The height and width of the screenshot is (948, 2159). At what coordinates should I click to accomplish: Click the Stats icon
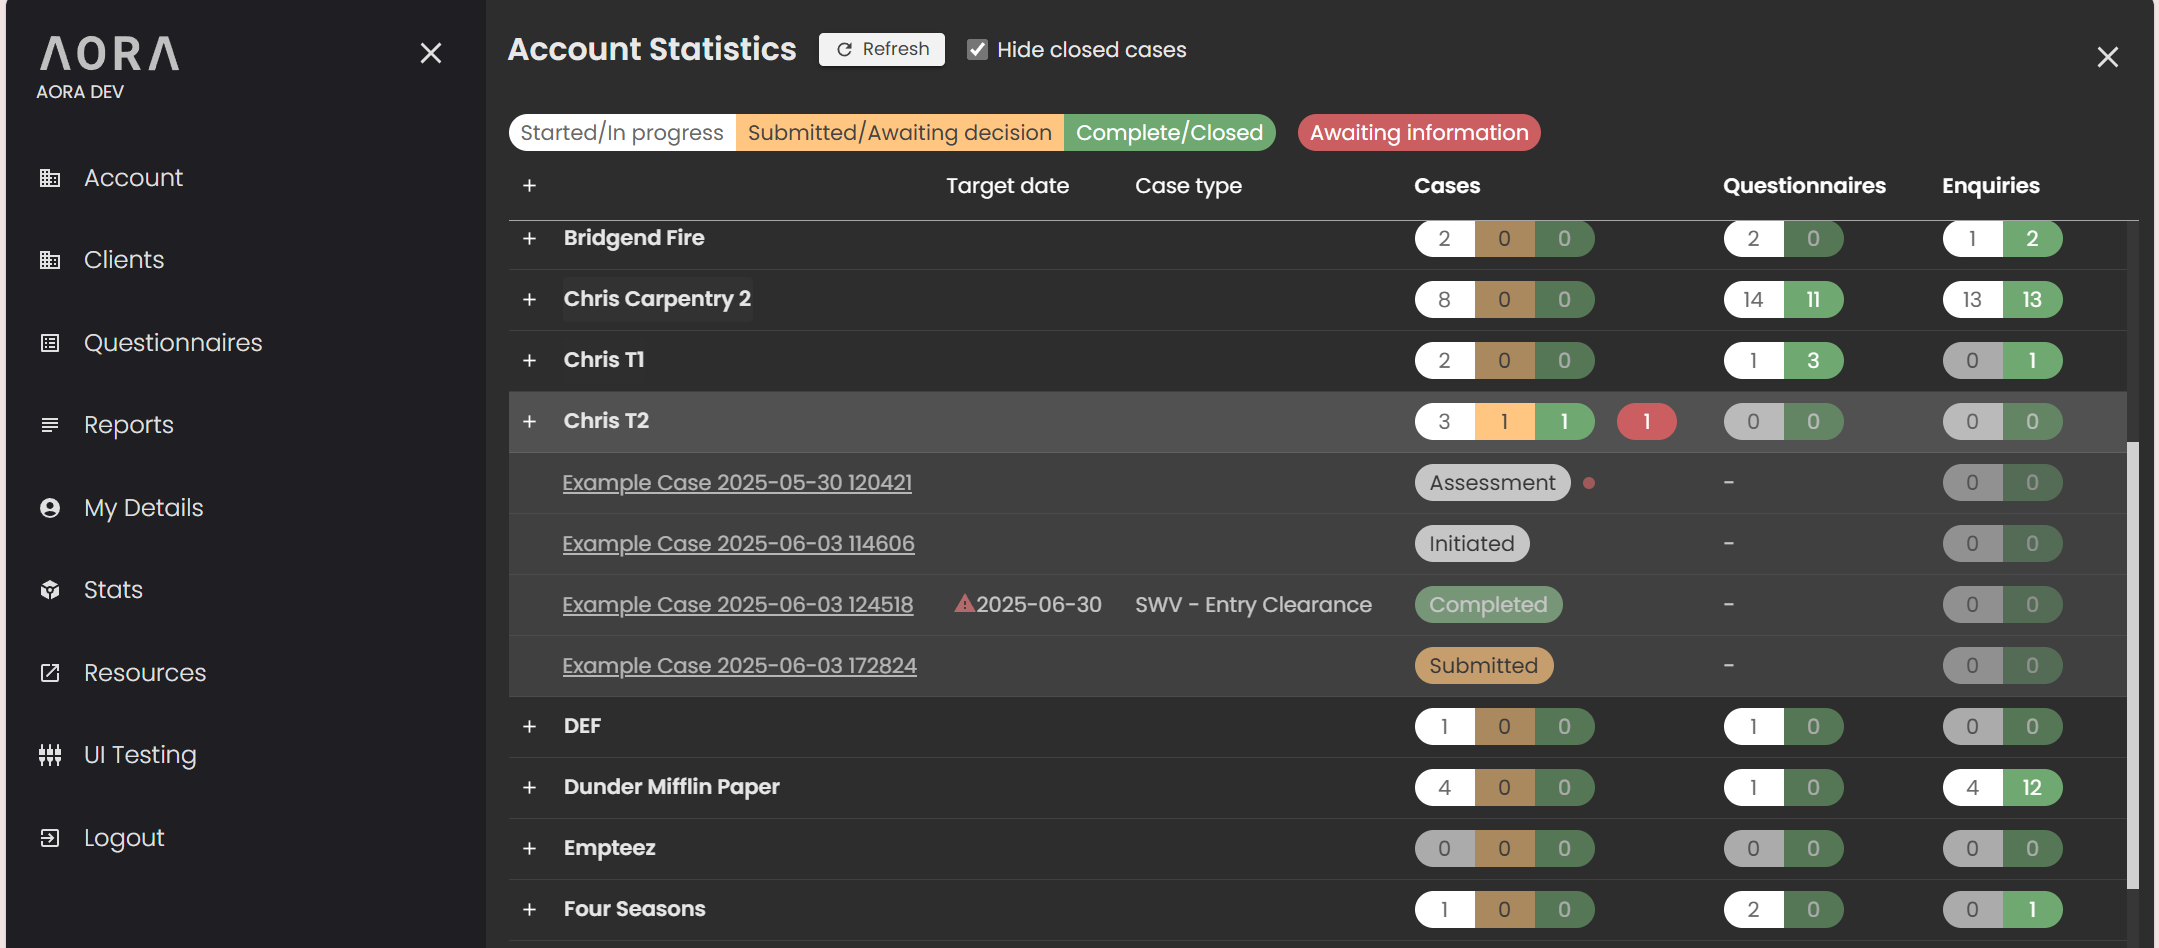[50, 589]
